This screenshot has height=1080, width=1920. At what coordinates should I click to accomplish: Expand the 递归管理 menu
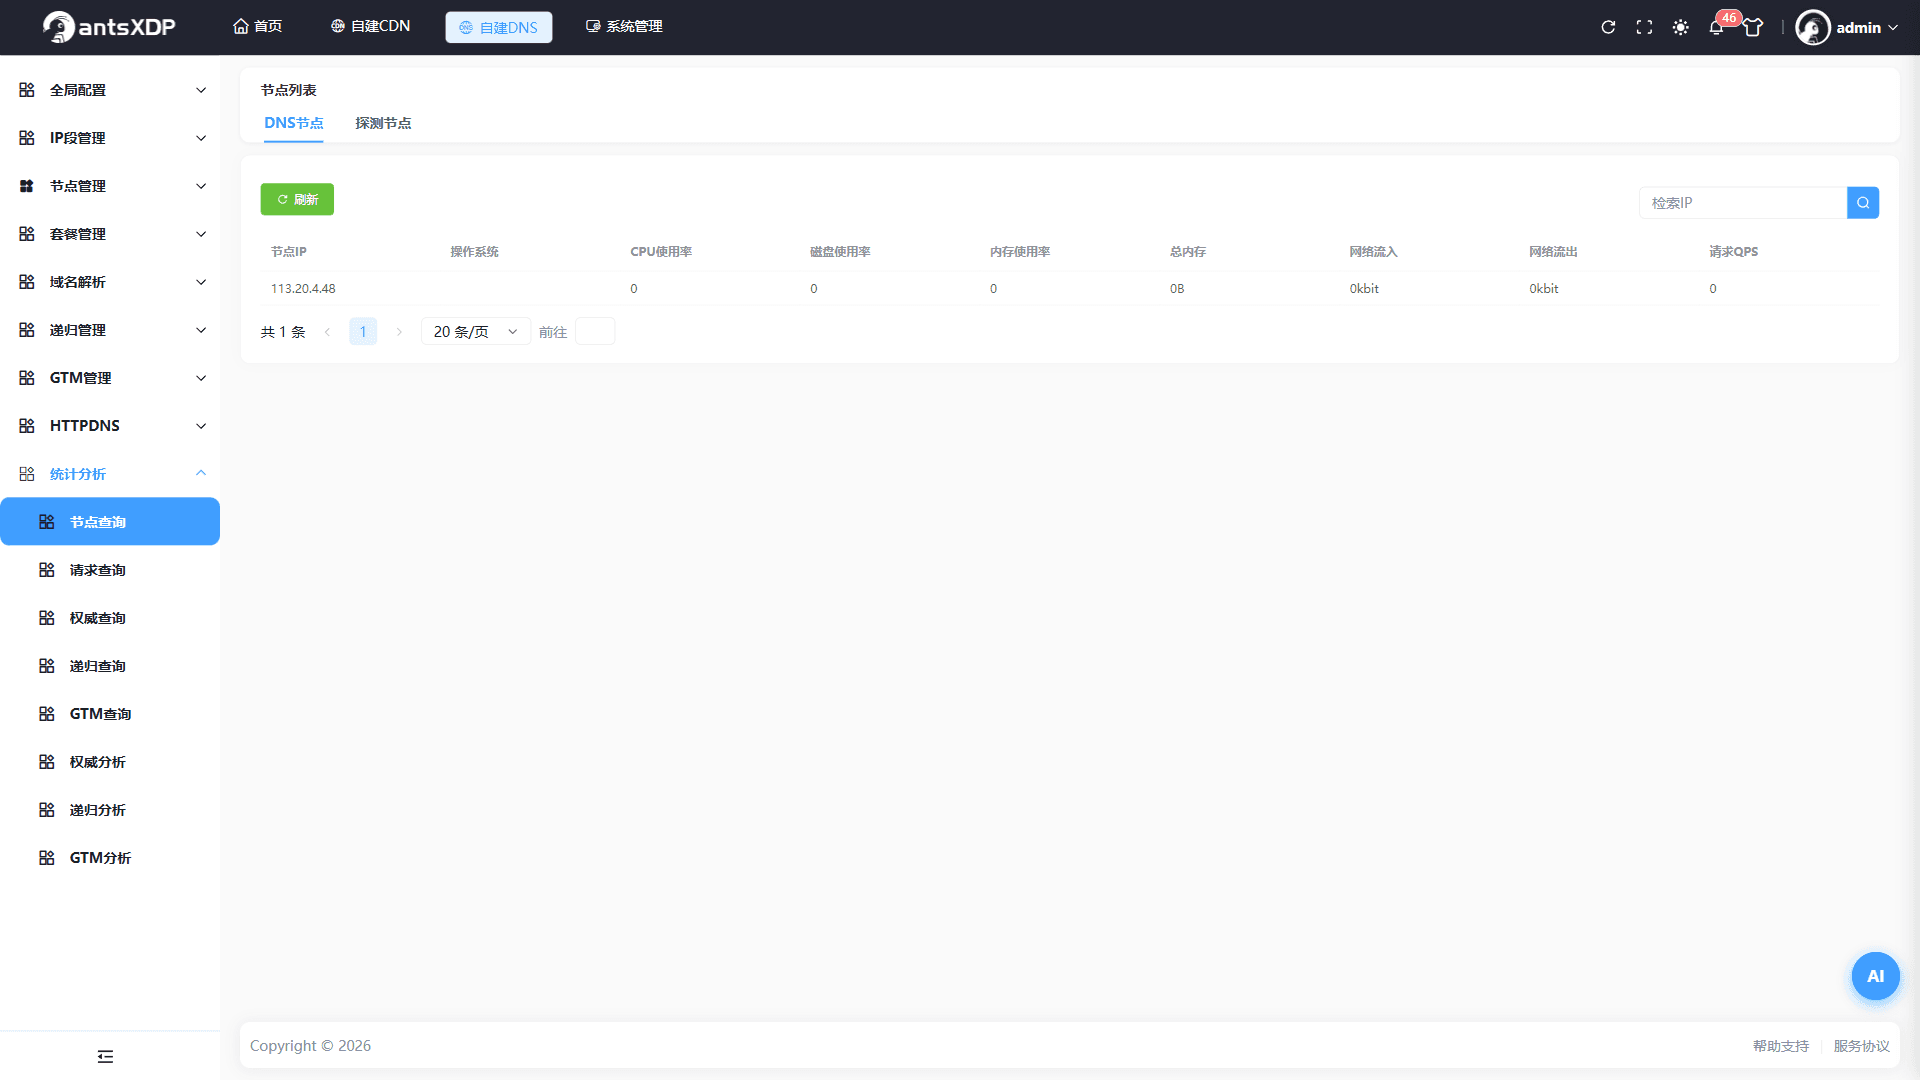(110, 330)
